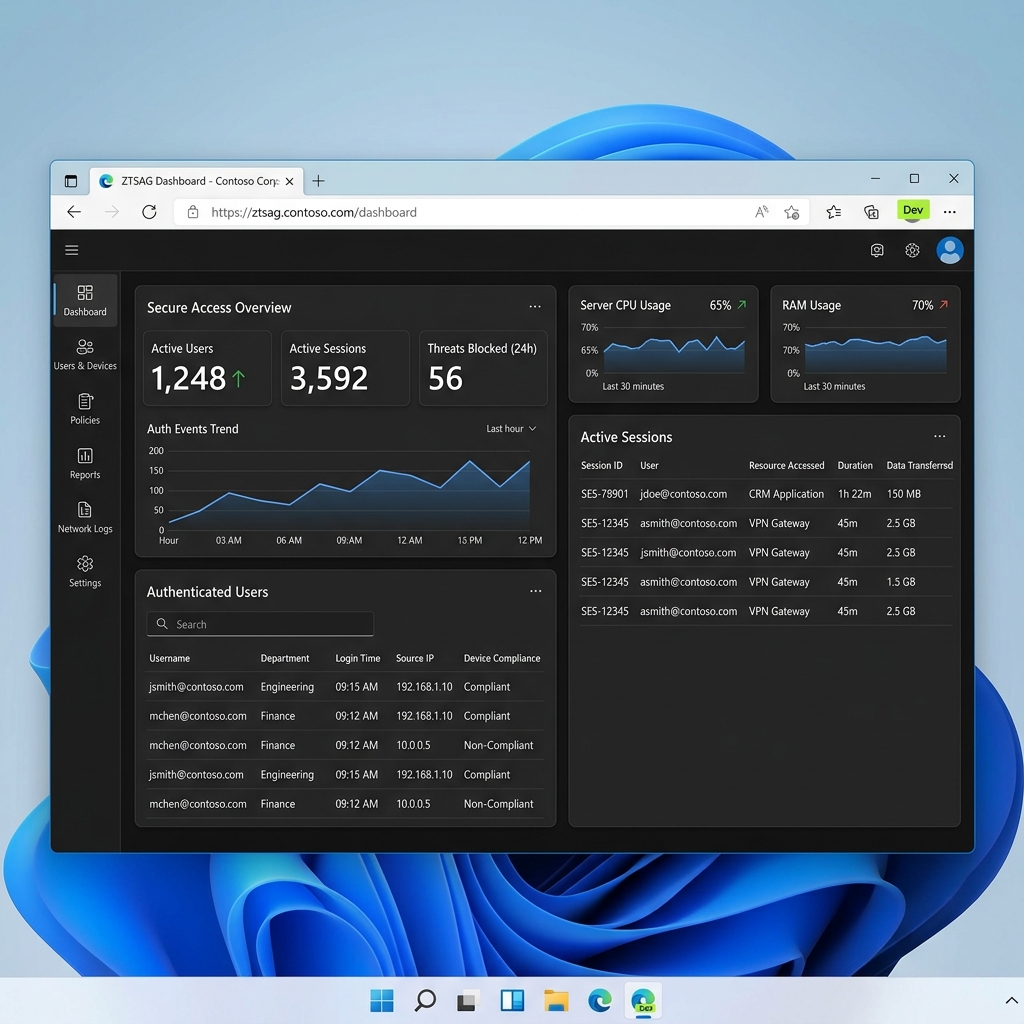This screenshot has width=1024, height=1024.
Task: Open taskbar Search
Action: pyautogui.click(x=425, y=1000)
